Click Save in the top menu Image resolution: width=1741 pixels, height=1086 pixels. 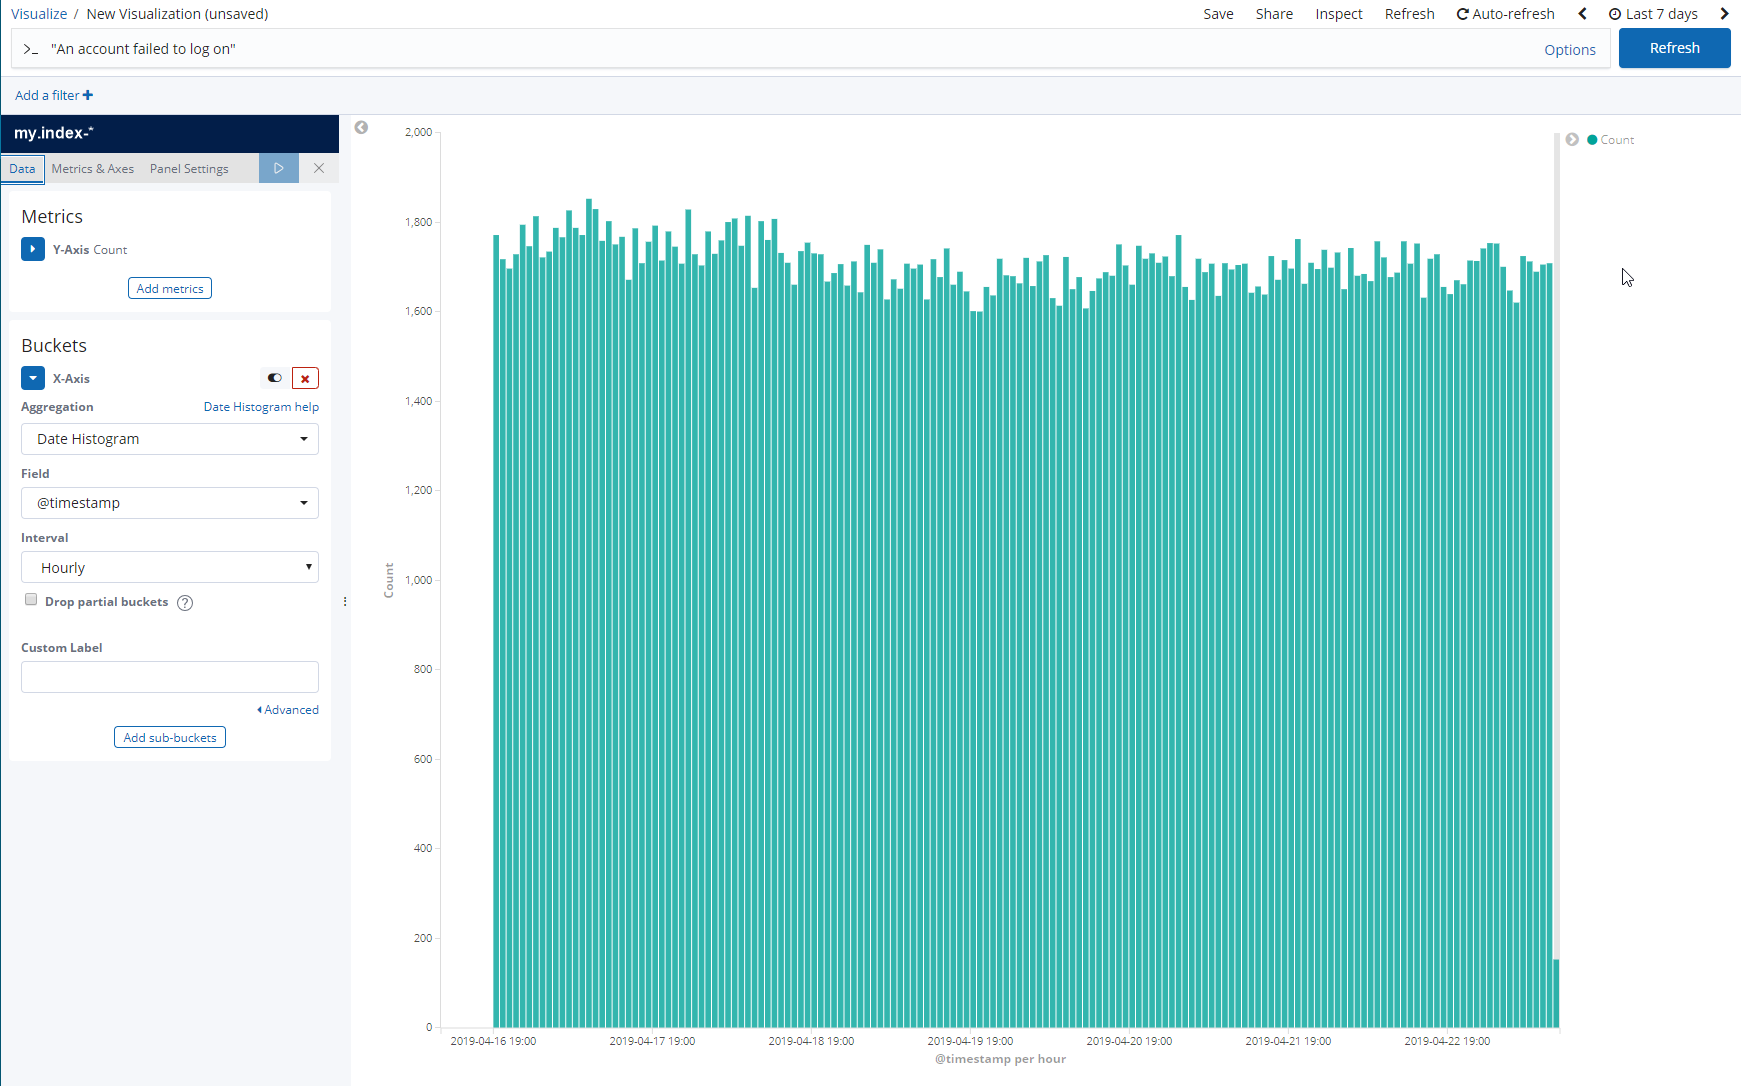tap(1218, 14)
